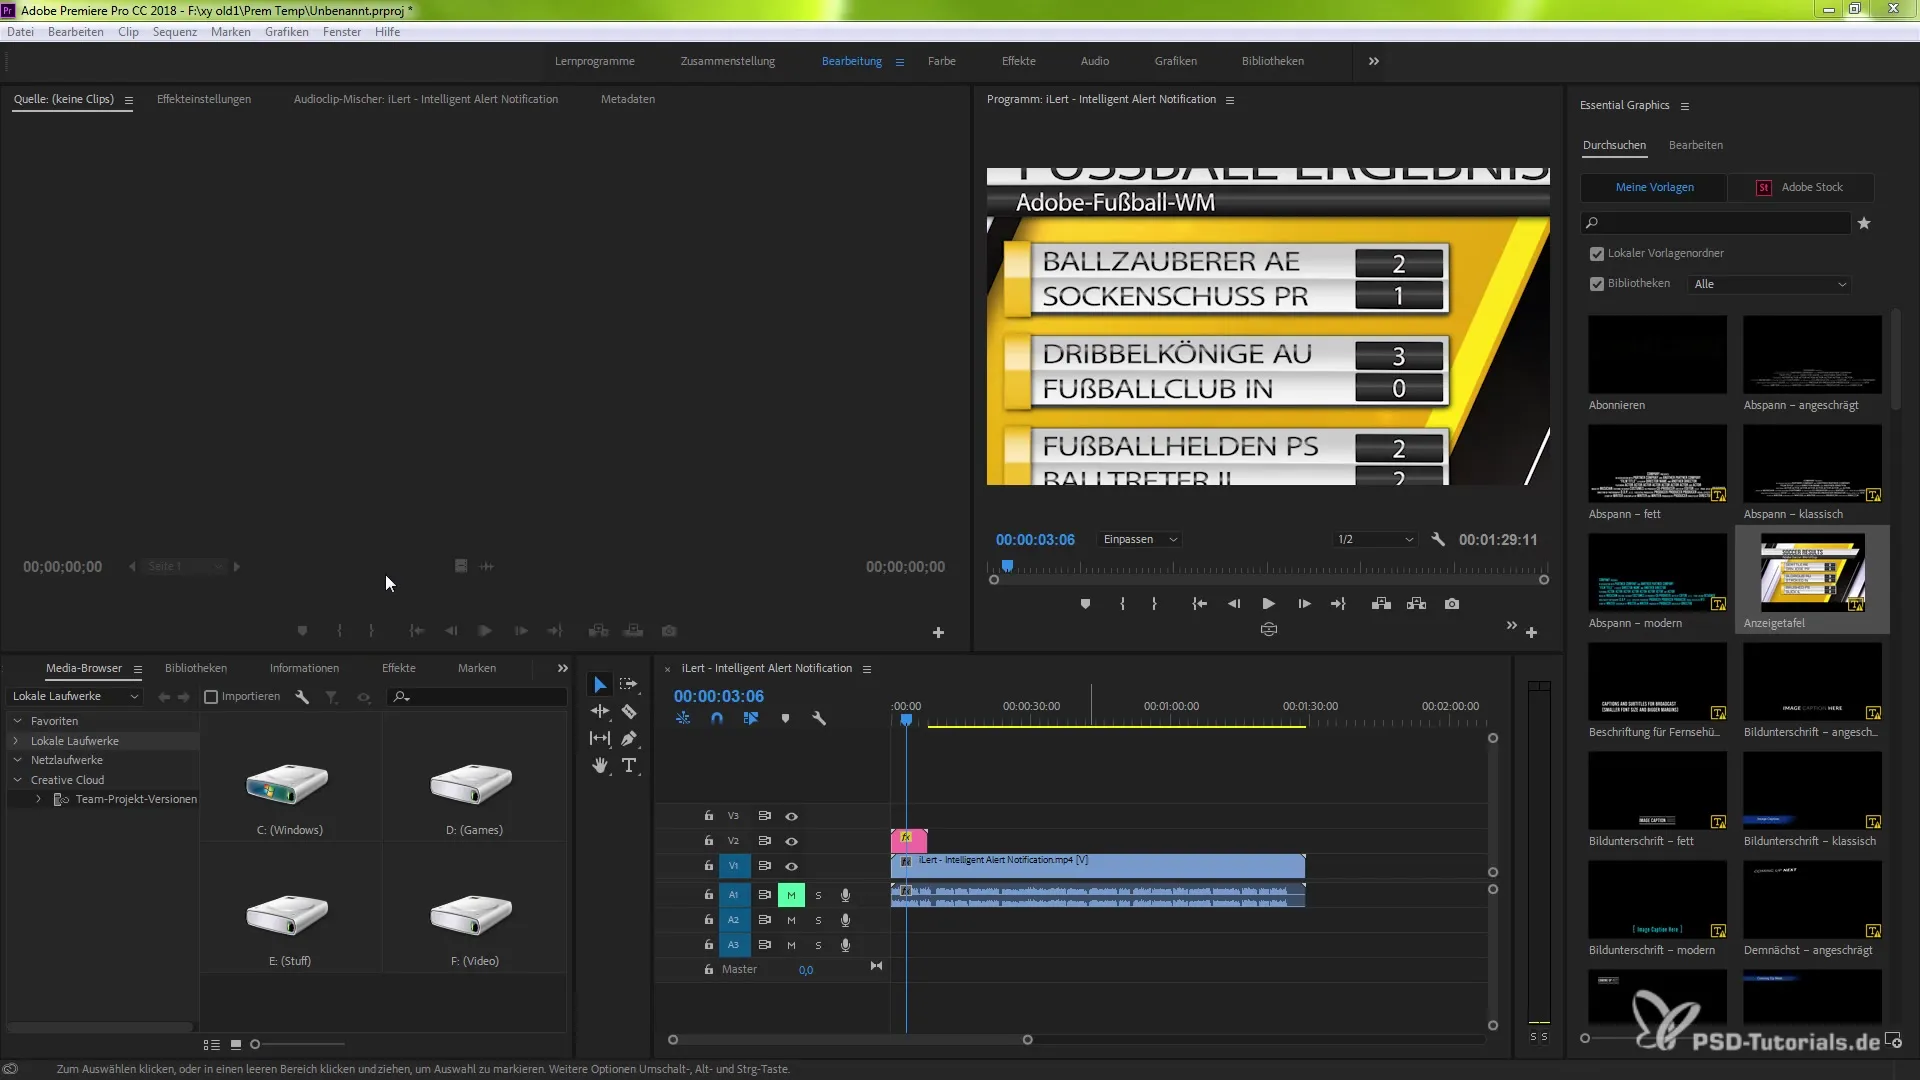Adjust Media Browser thumbnail size slider
Image resolution: width=1920 pixels, height=1080 pixels.
click(255, 1044)
